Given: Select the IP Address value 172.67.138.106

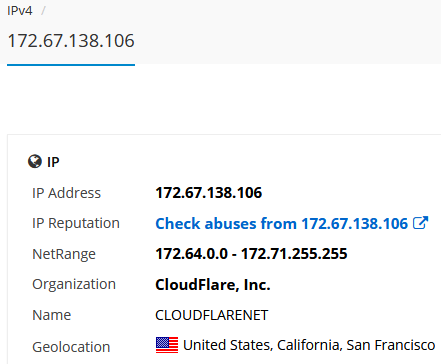Looking at the screenshot, I should point(209,193).
